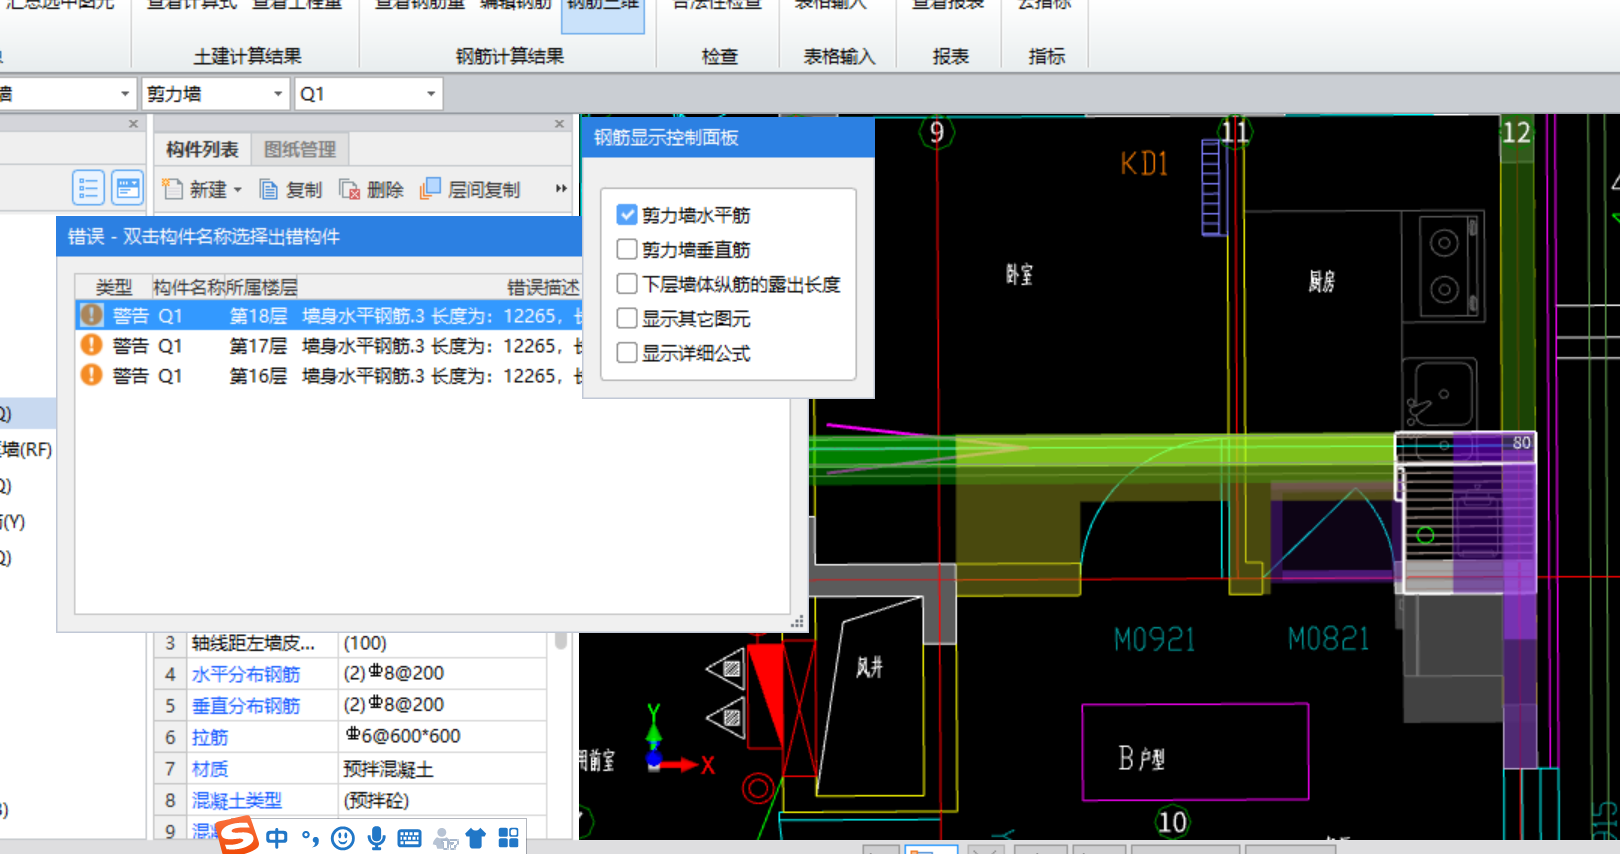Click axis grid bubble 10
This screenshot has height=854, width=1620.
coord(1172,822)
